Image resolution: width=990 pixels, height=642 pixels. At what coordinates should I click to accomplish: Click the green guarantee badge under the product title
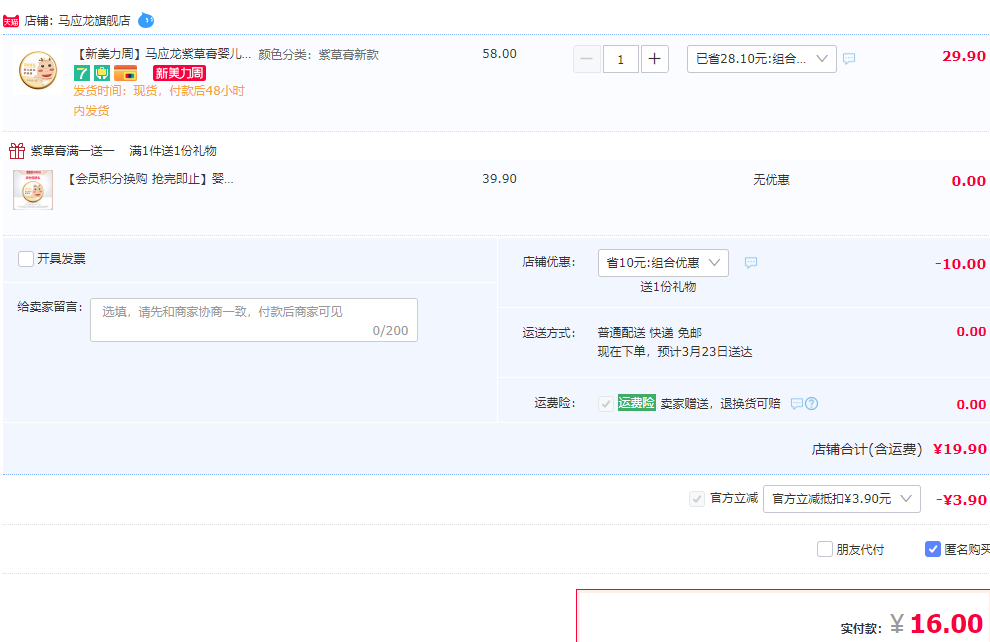102,73
